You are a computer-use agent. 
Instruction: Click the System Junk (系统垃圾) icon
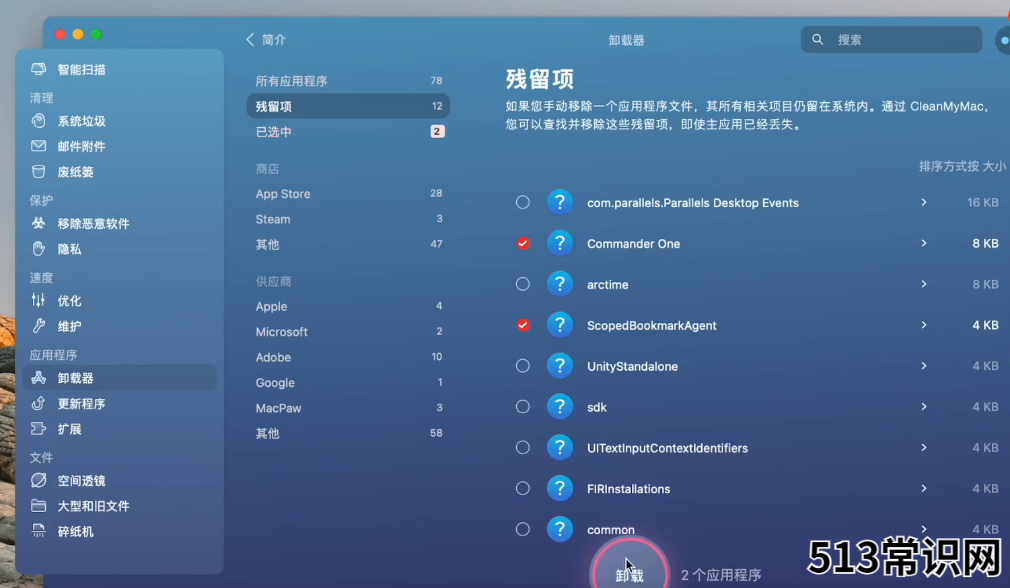(x=39, y=120)
